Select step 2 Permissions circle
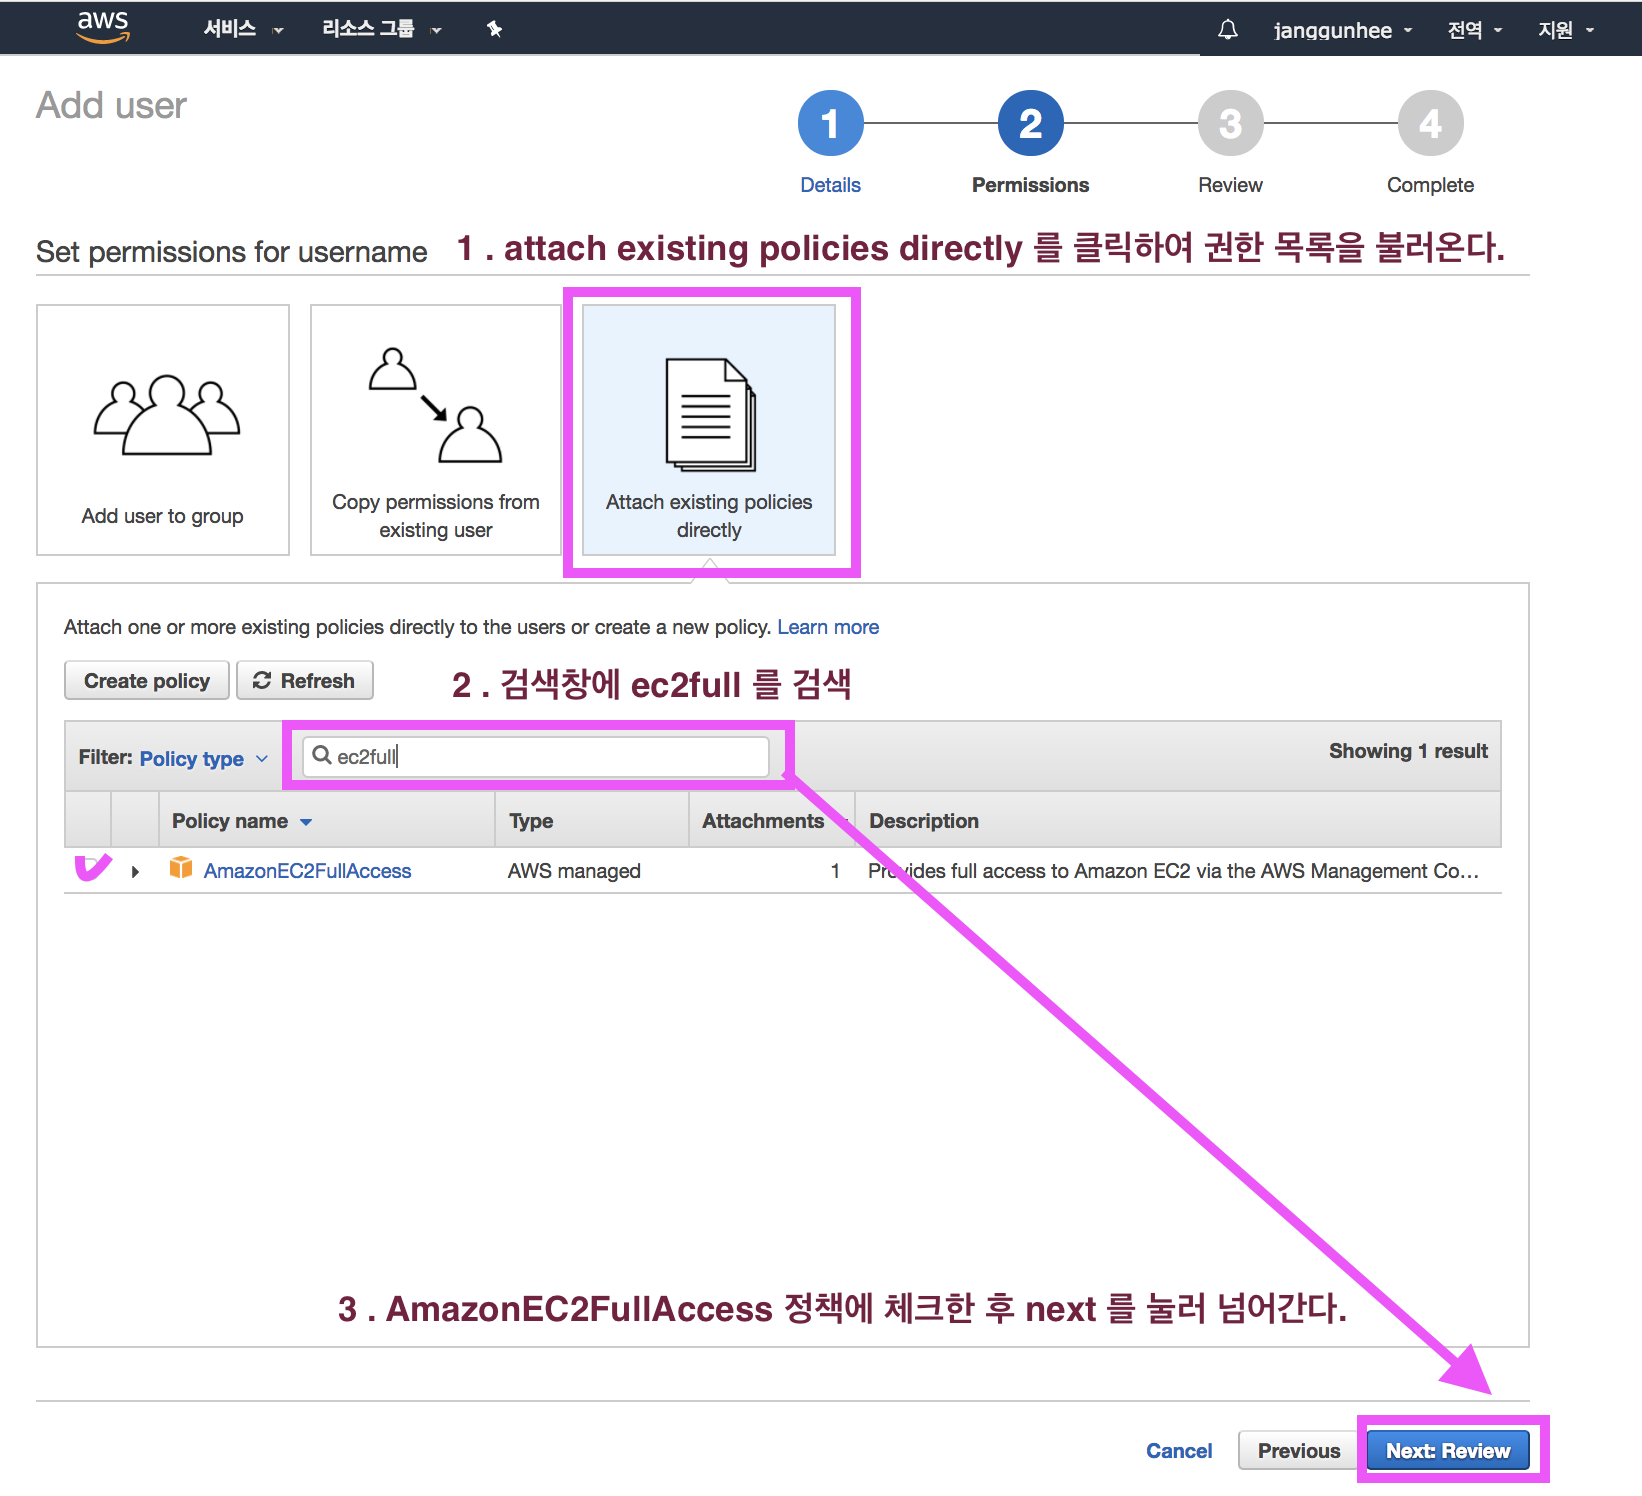 [x=1030, y=123]
